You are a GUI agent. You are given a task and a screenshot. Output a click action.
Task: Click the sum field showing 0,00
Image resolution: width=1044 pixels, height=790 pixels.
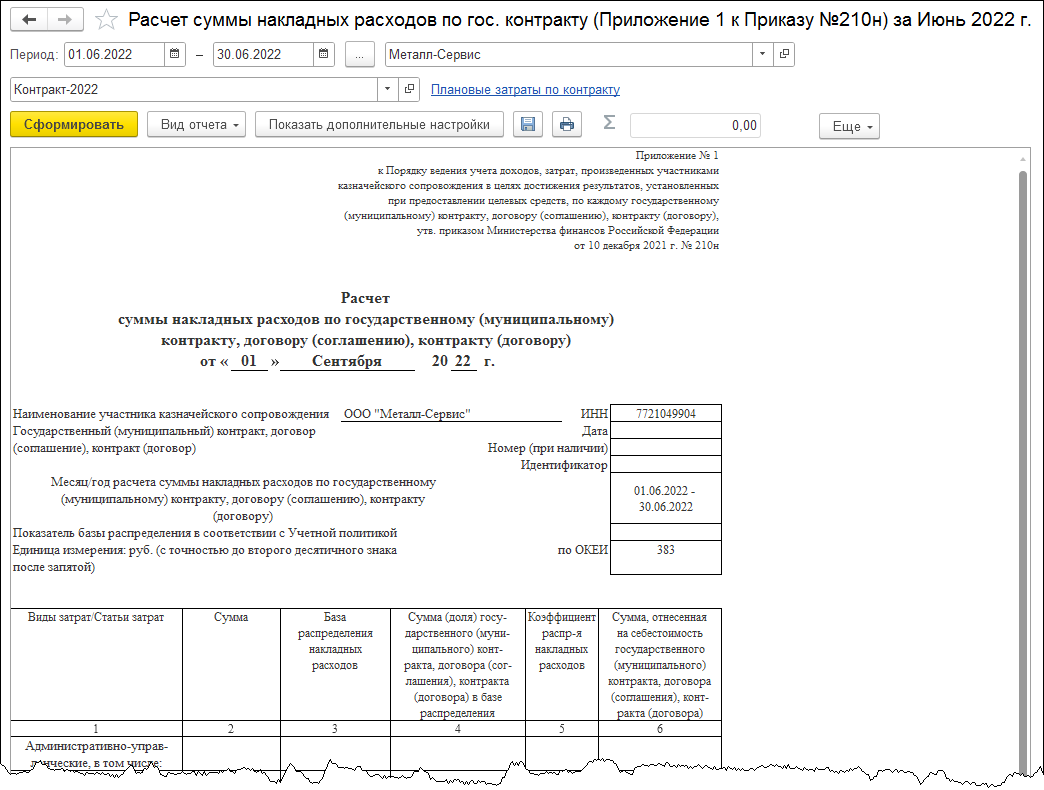coord(695,125)
